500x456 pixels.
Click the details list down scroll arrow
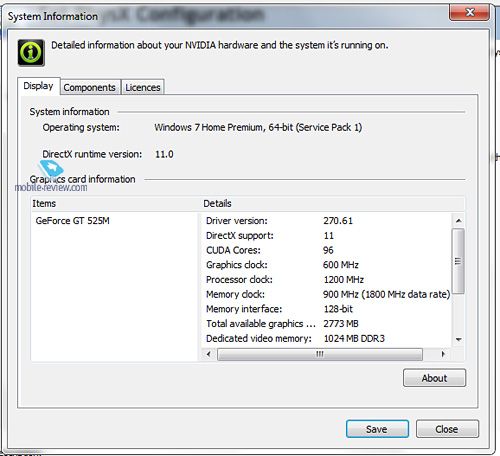point(459,339)
